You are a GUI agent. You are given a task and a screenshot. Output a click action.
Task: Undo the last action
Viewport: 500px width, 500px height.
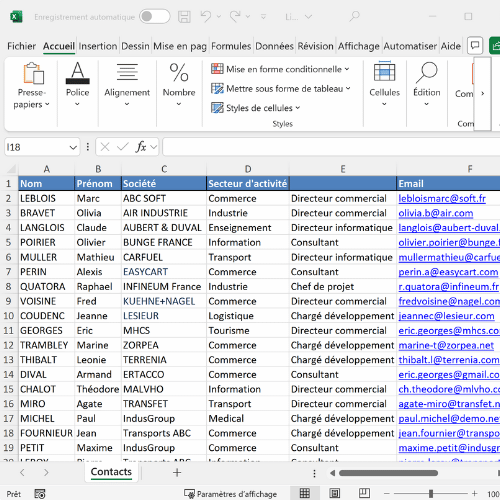[206, 16]
